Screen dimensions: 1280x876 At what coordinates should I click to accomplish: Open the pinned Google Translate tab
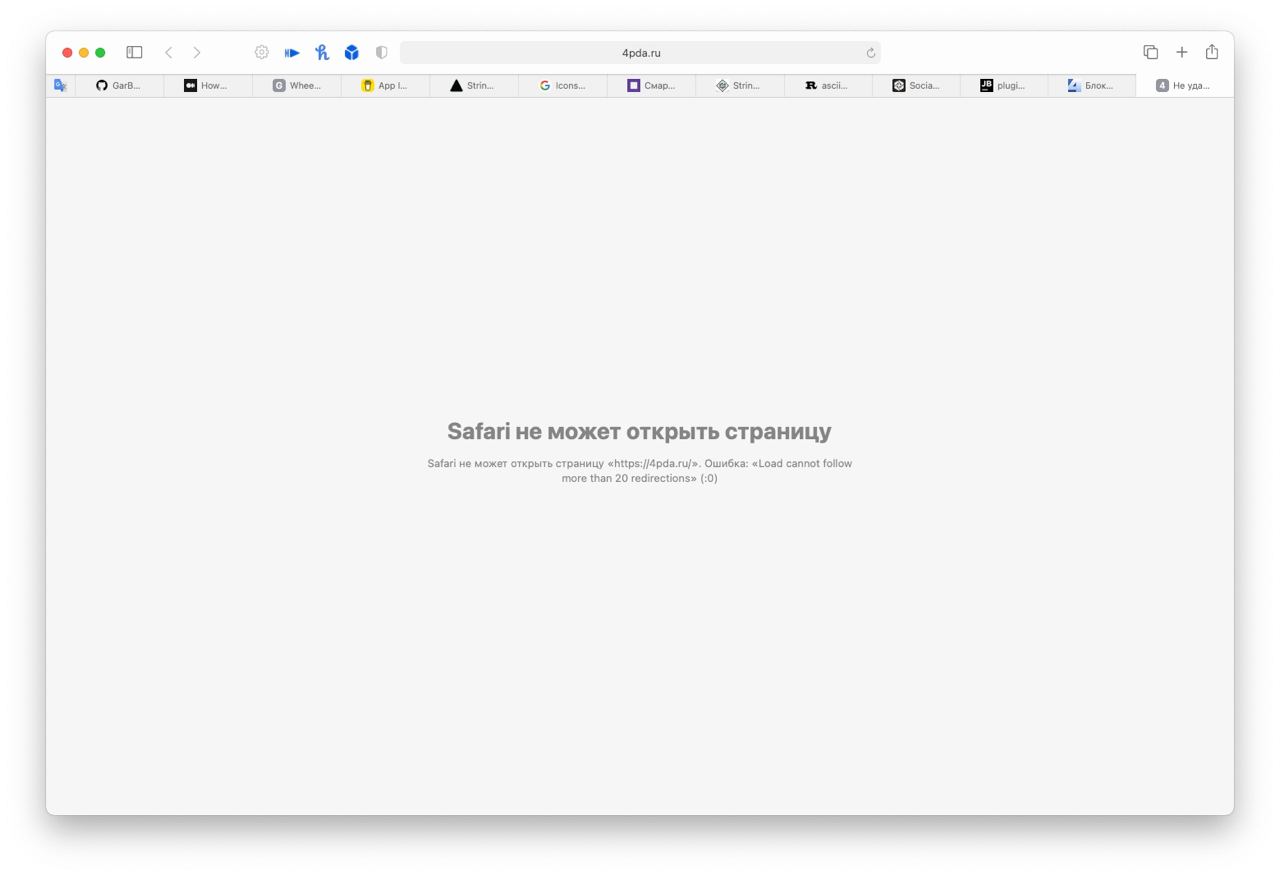pos(60,86)
